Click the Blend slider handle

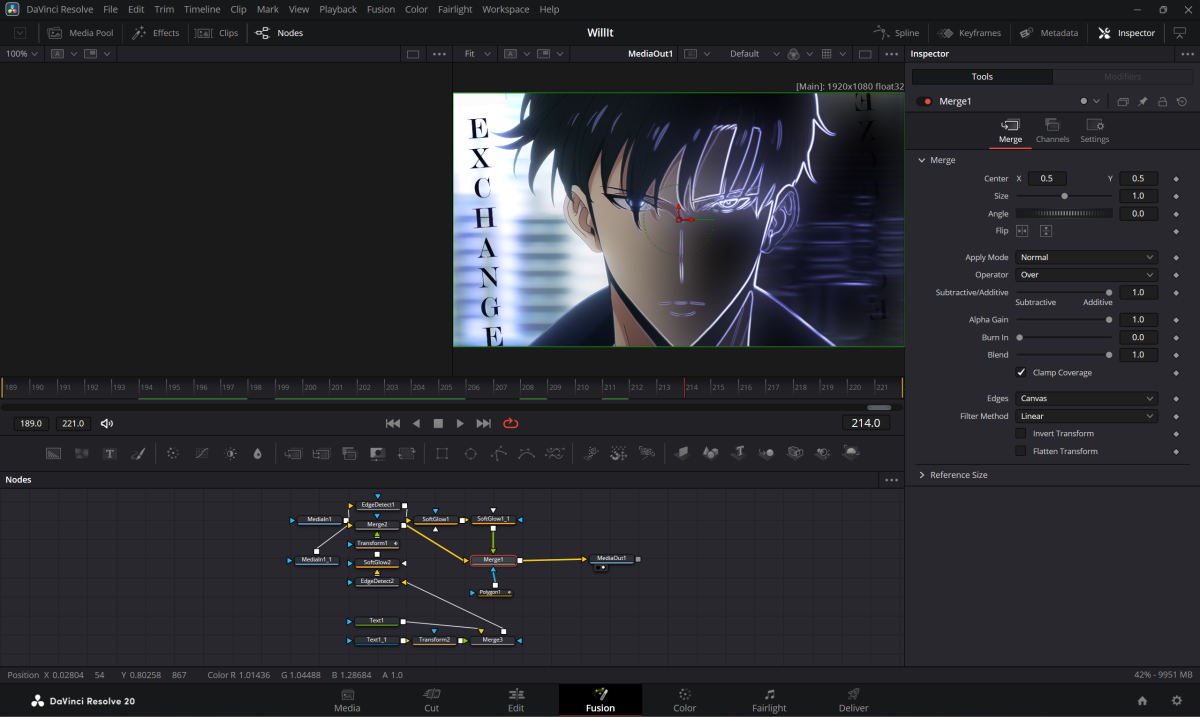1109,355
